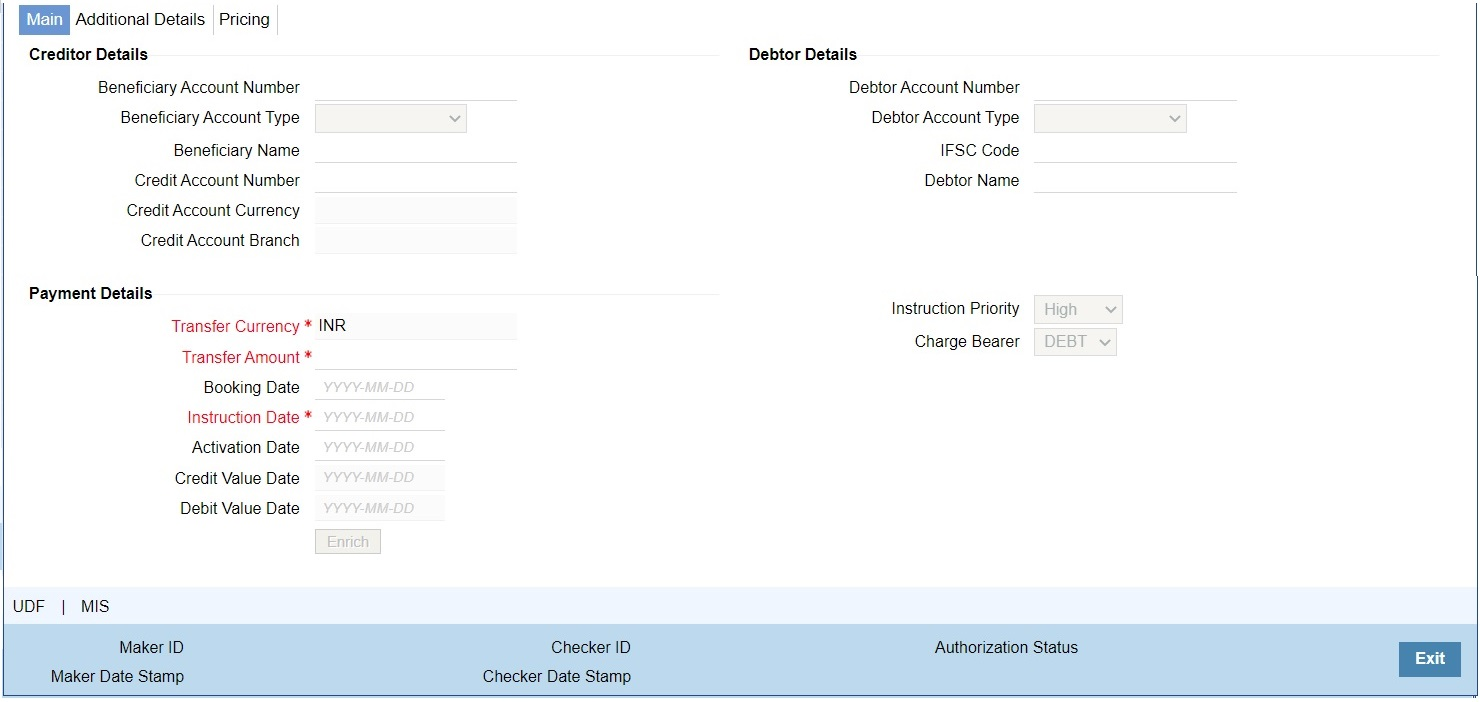Image resolution: width=1480 pixels, height=702 pixels.
Task: Click the Activation Date field
Action: [x=380, y=447]
